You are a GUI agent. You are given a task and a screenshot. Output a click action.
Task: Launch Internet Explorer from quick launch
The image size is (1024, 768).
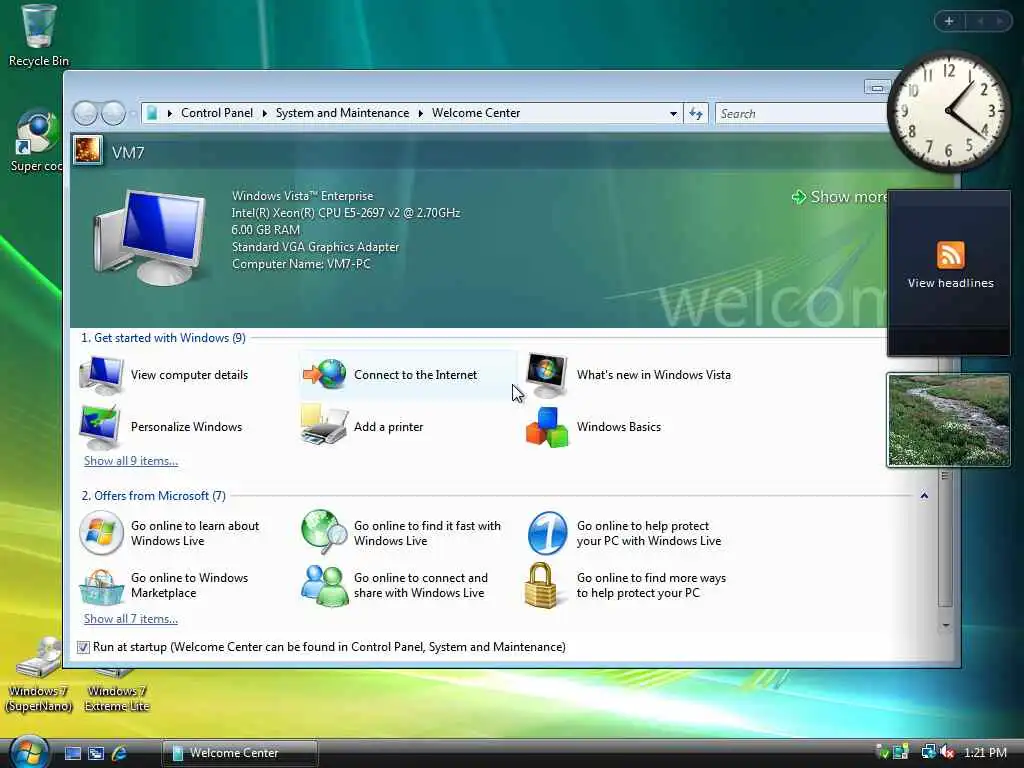click(119, 753)
